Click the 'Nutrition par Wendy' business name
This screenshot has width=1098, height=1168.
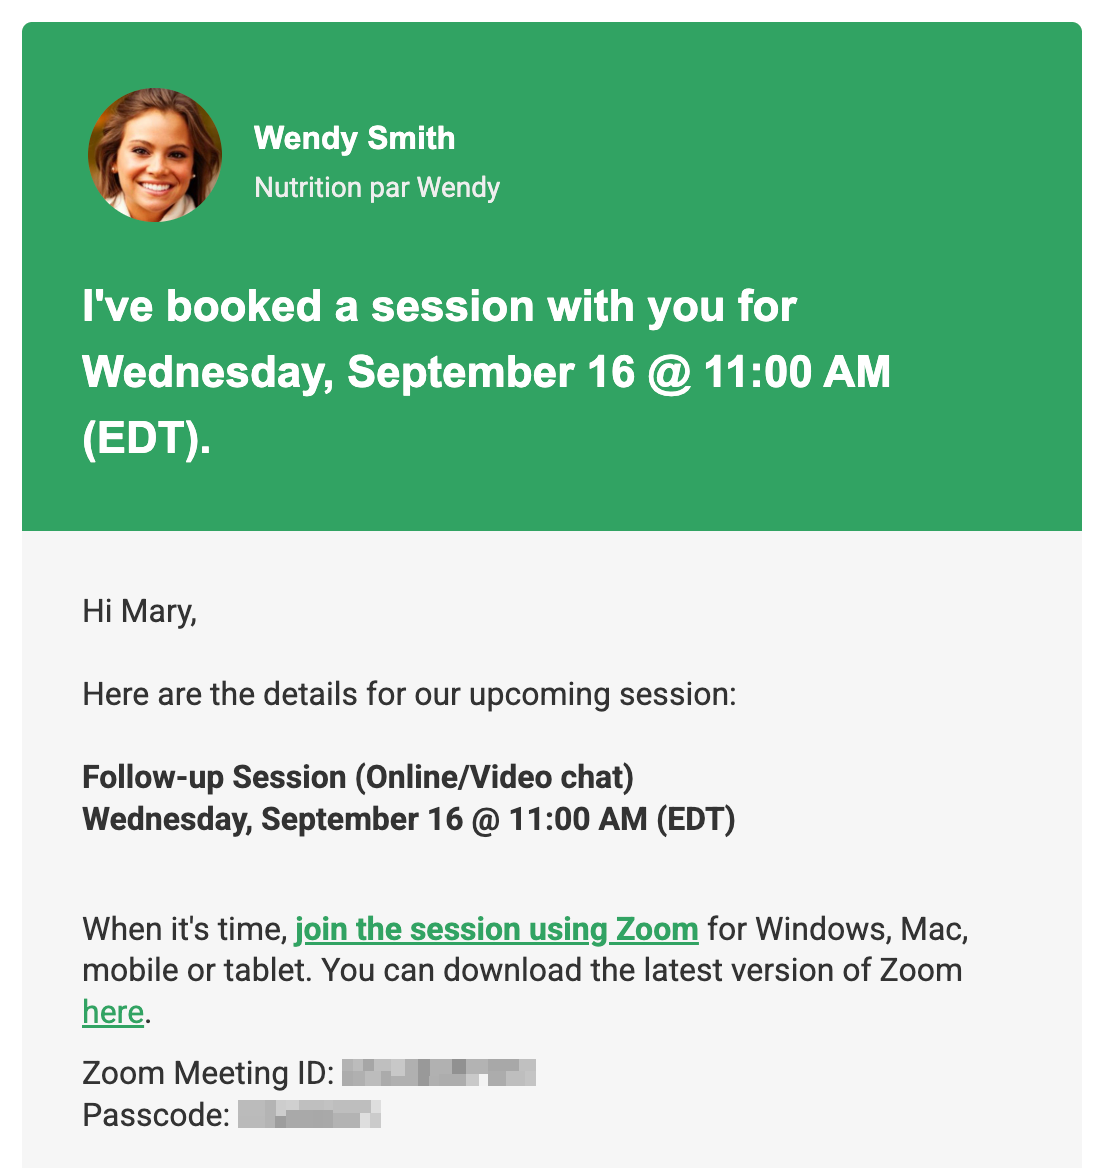point(377,187)
